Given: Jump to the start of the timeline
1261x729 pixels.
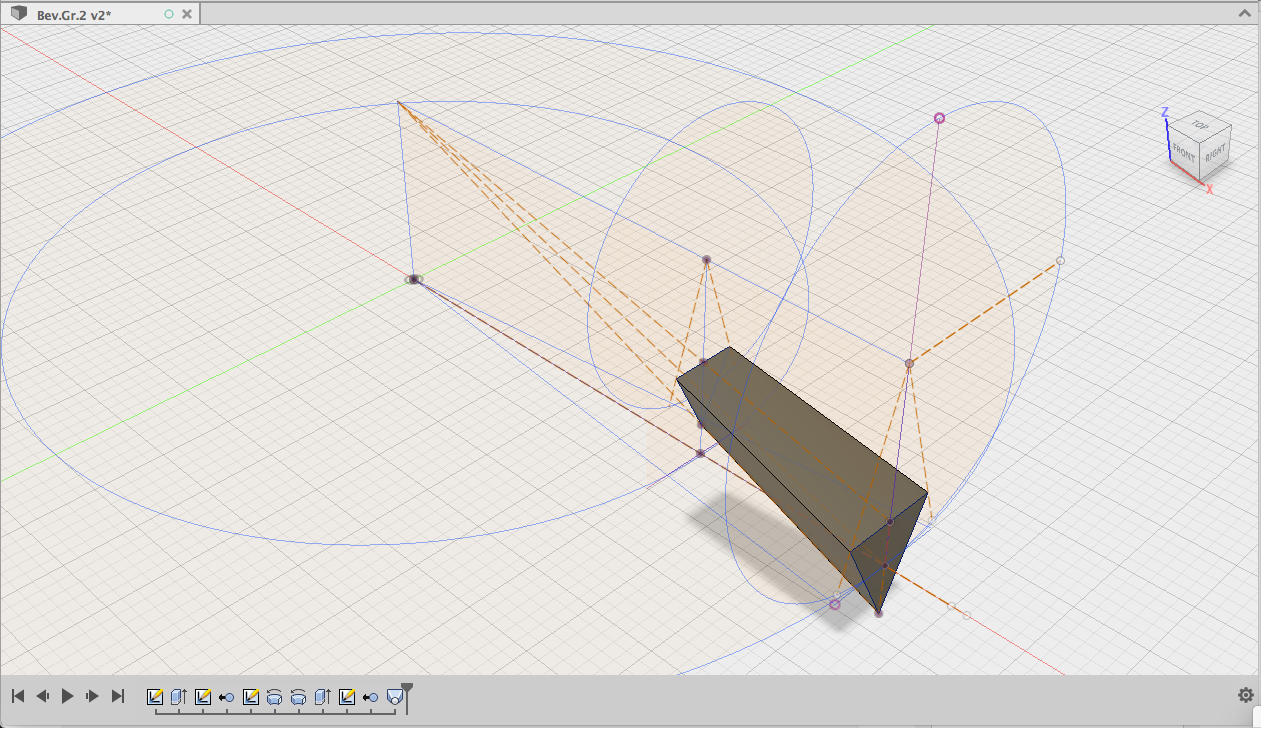Looking at the screenshot, I should point(18,696).
